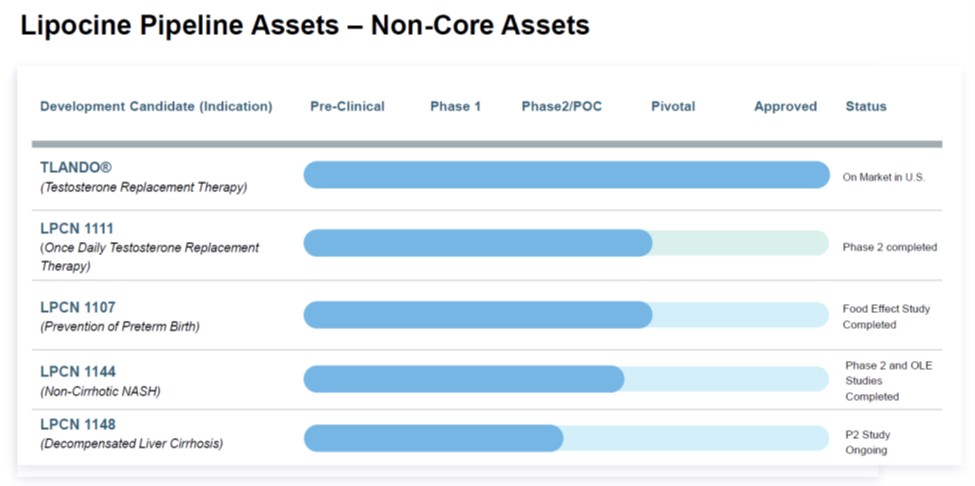Viewport: 975px width, 486px height.
Task: Click the TLANDO full-length progress bar
Action: (x=566, y=175)
